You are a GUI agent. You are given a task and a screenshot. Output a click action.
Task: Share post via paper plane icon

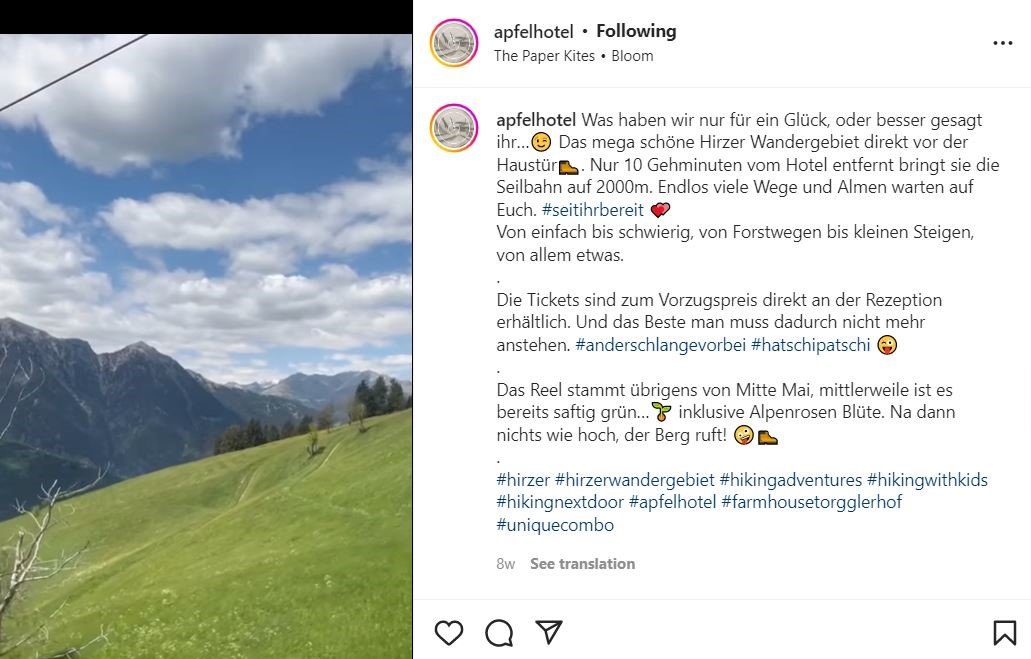pos(549,632)
